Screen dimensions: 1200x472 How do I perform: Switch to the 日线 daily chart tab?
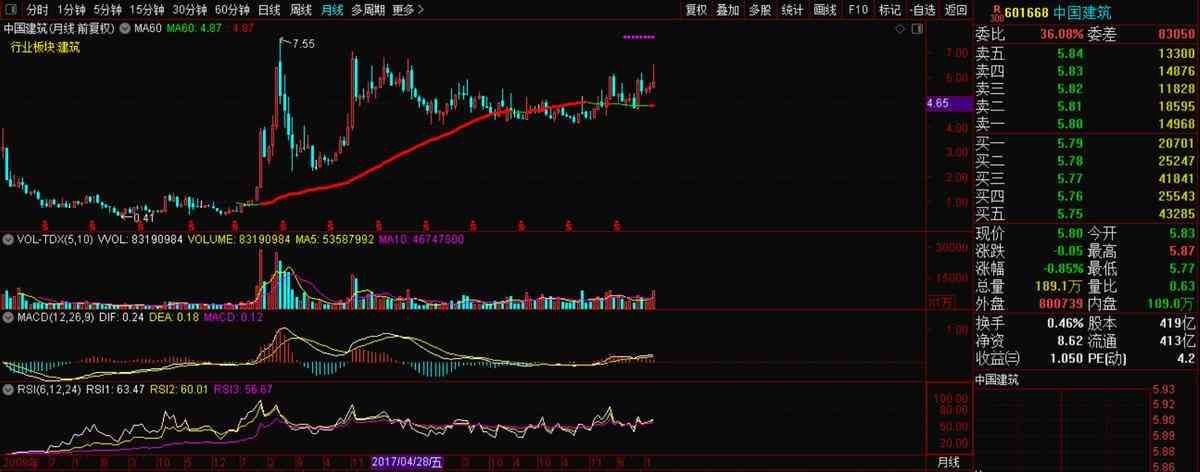pyautogui.click(x=269, y=10)
